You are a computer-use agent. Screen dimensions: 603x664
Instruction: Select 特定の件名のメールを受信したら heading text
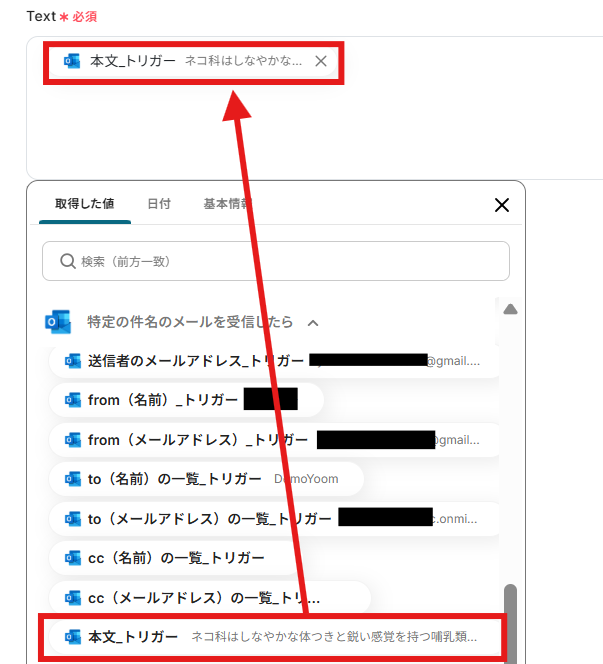coord(190,322)
